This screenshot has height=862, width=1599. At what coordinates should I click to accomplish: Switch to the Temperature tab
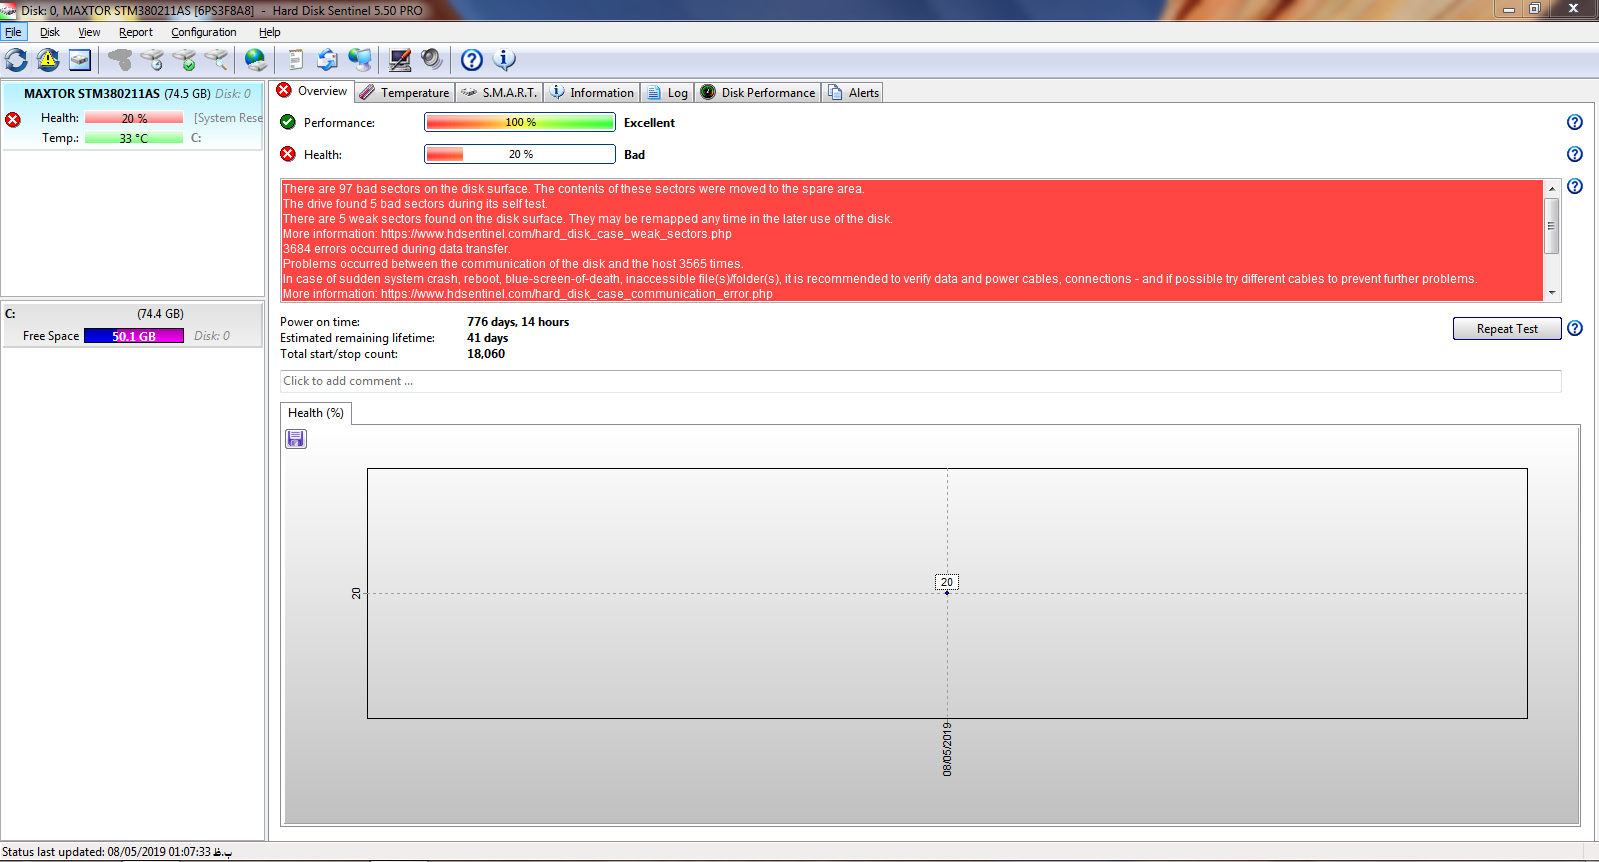point(405,92)
